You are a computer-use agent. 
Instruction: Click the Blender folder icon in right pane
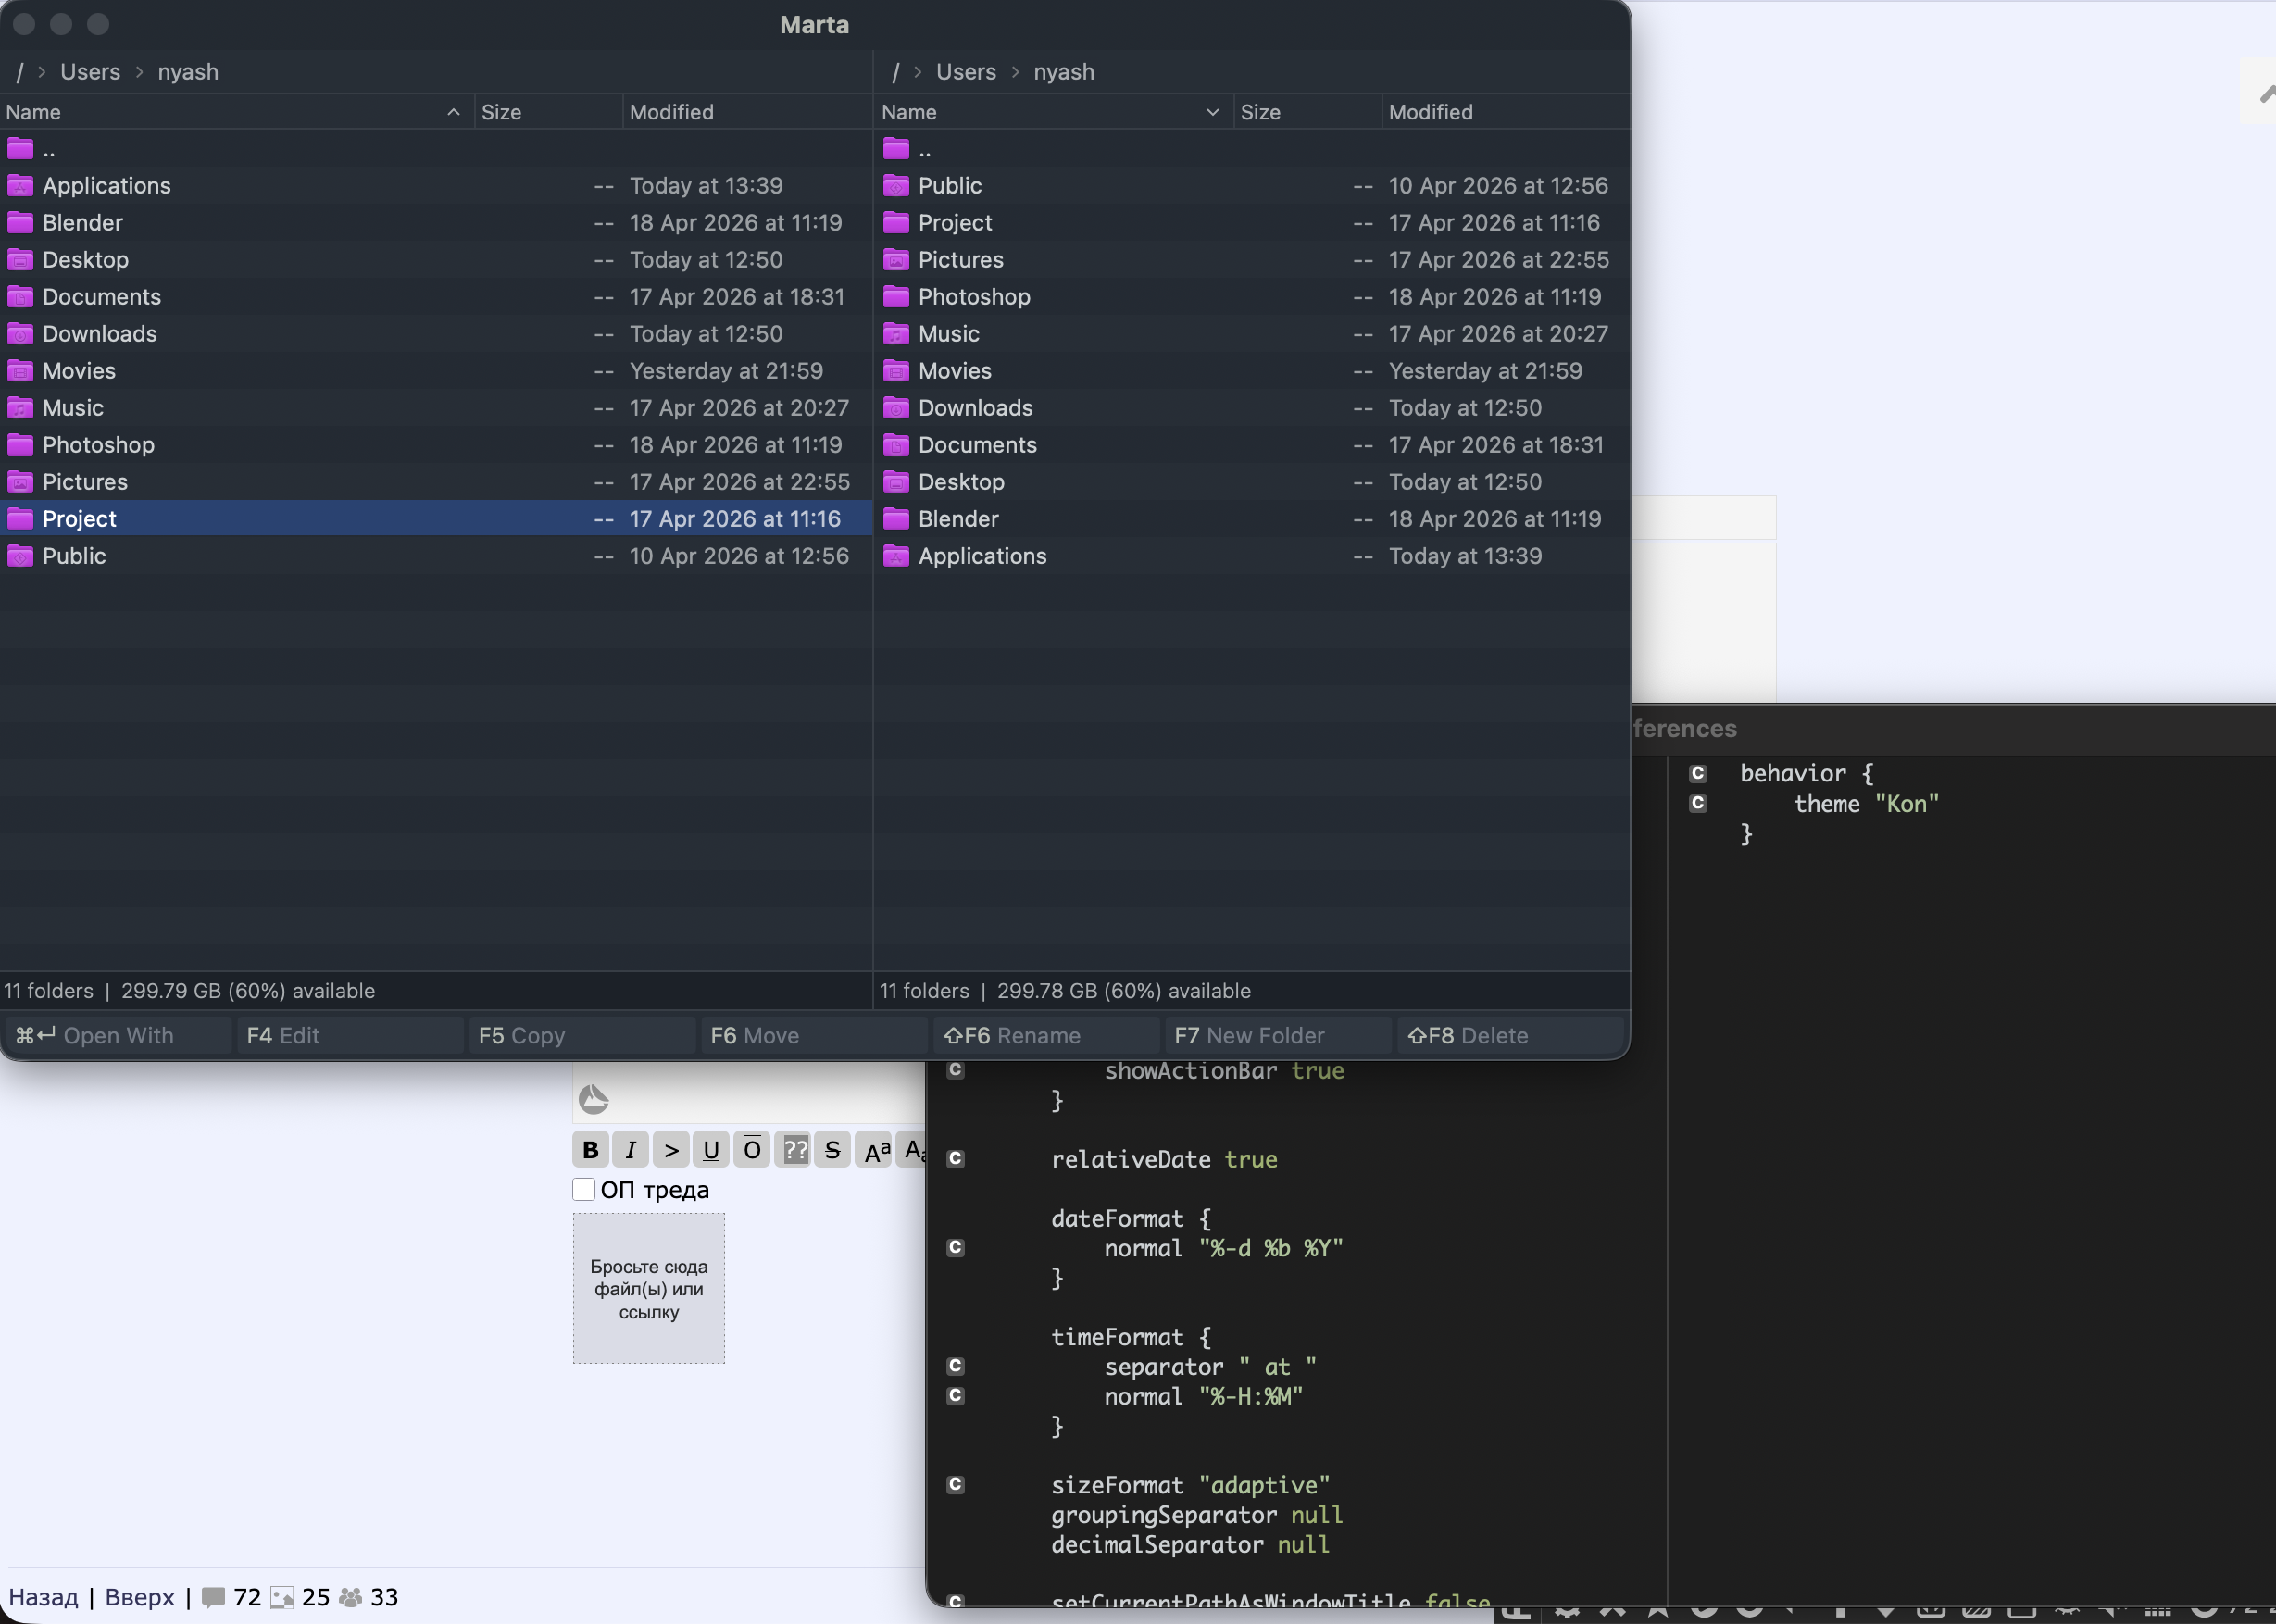(x=896, y=519)
